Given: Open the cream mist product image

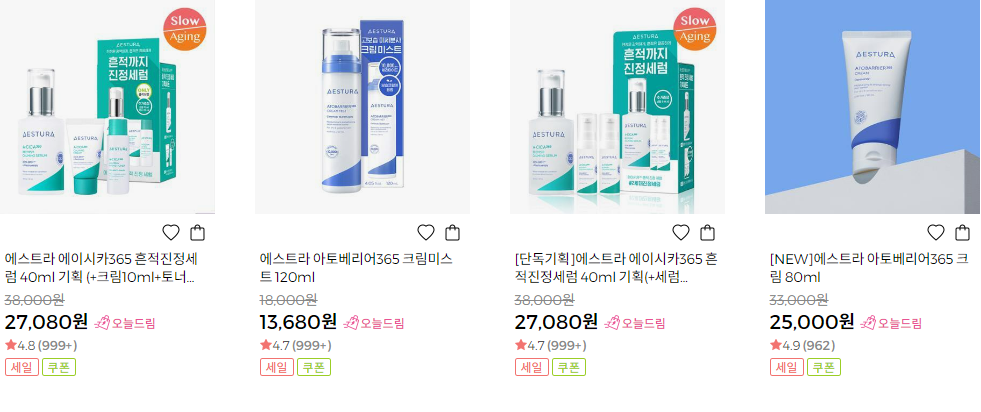Looking at the screenshot, I should (x=362, y=107).
